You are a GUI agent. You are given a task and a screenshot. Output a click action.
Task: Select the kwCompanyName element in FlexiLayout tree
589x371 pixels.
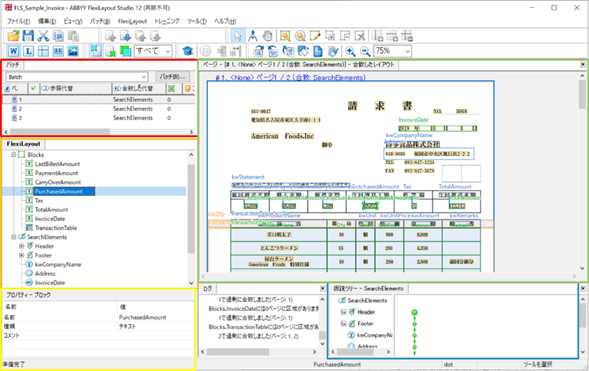click(x=58, y=264)
